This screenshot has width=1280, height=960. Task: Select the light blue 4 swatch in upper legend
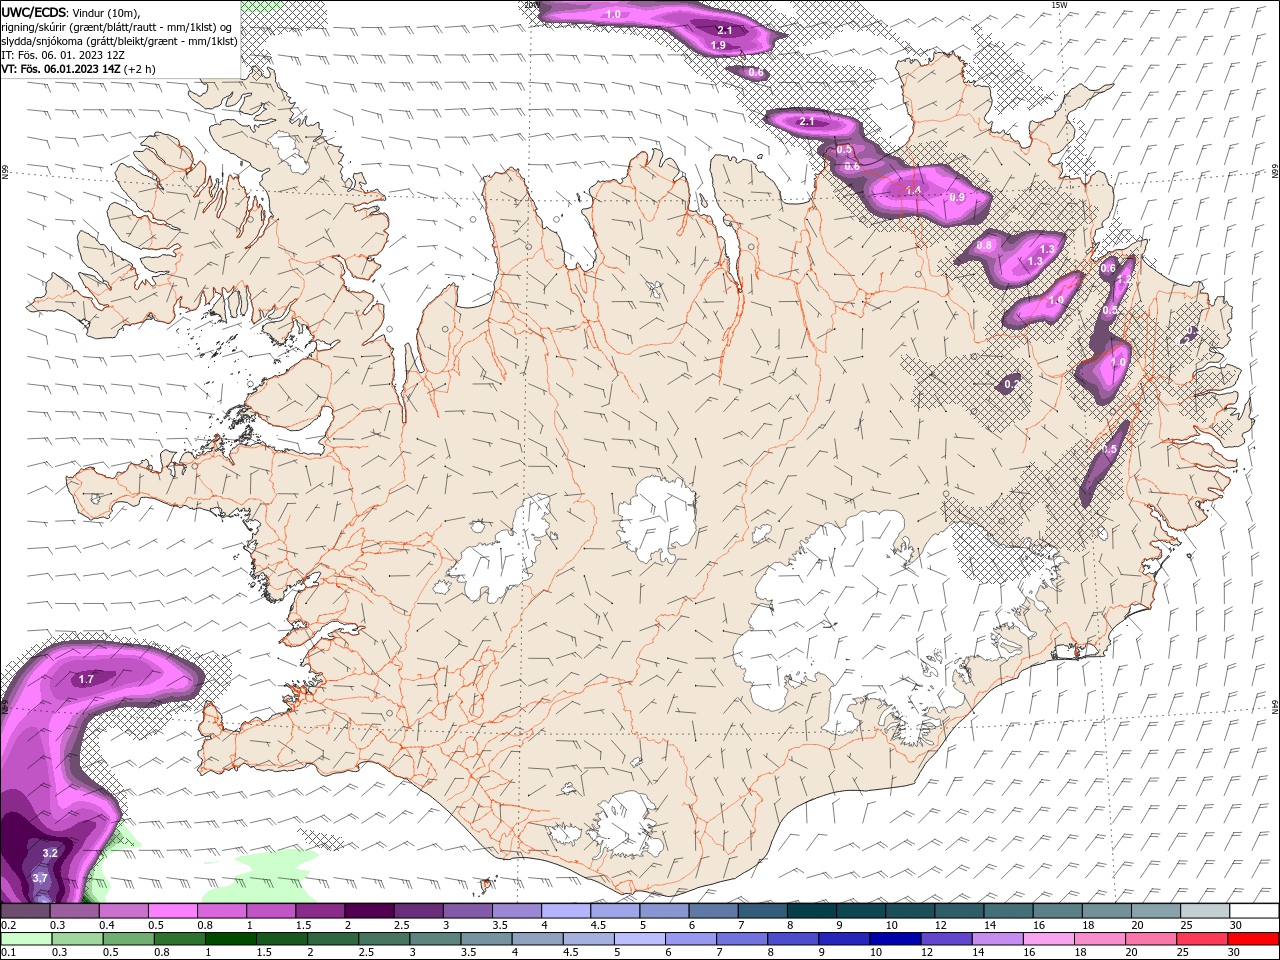click(565, 911)
